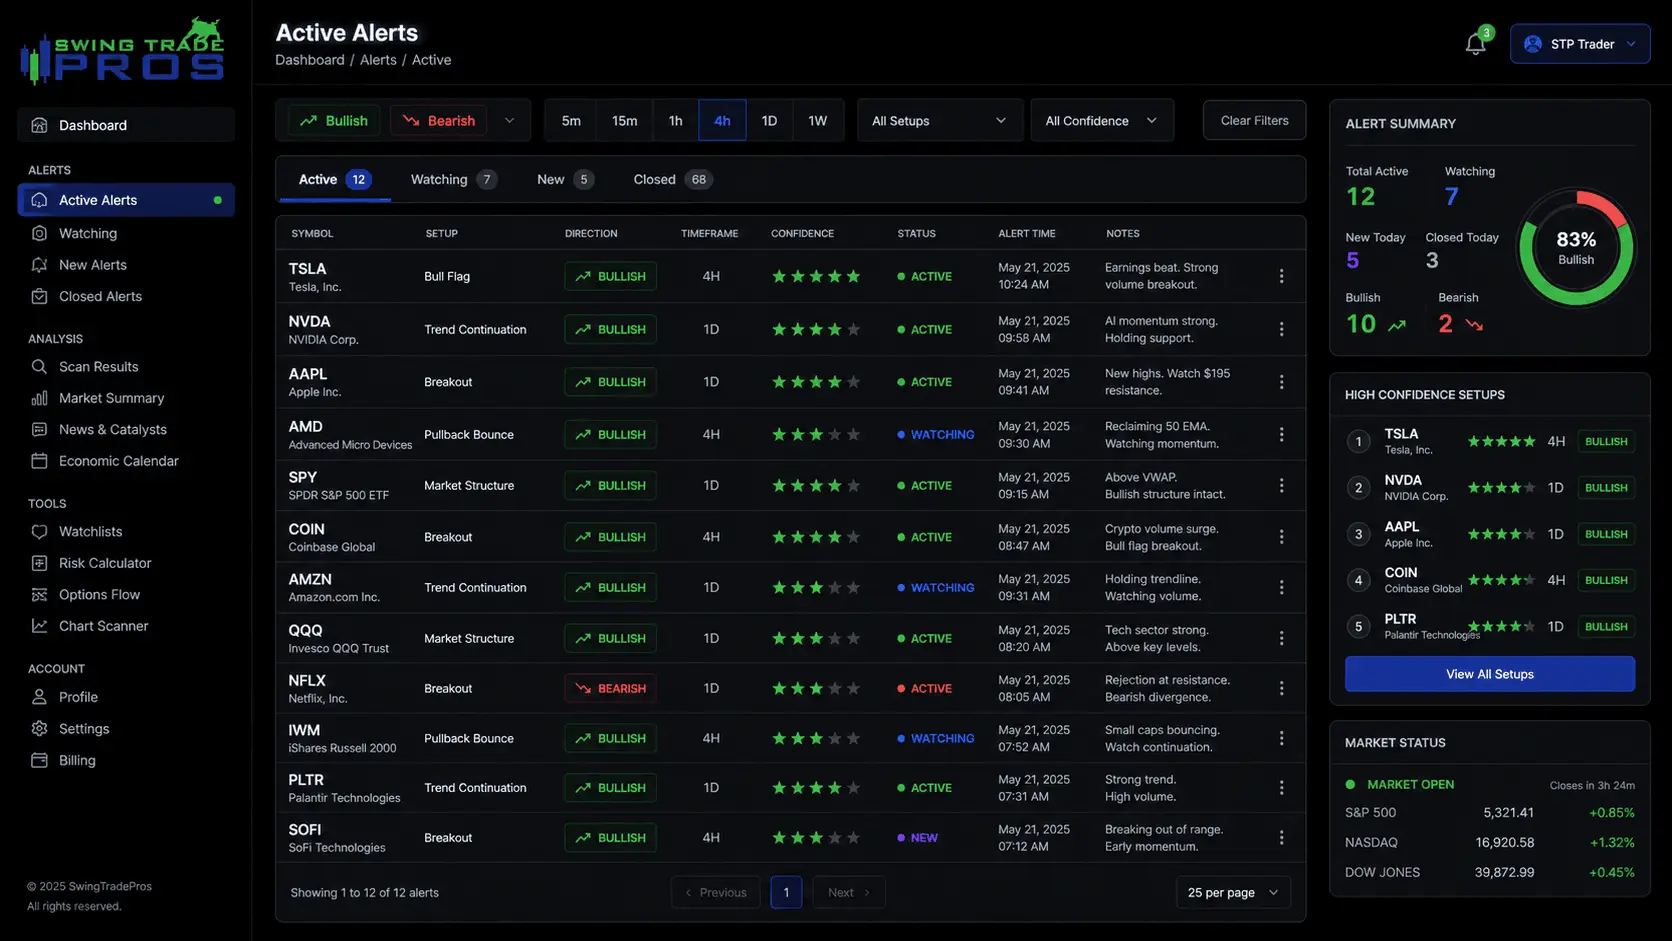Select the 1h timeframe
1672x941 pixels.
(x=676, y=121)
